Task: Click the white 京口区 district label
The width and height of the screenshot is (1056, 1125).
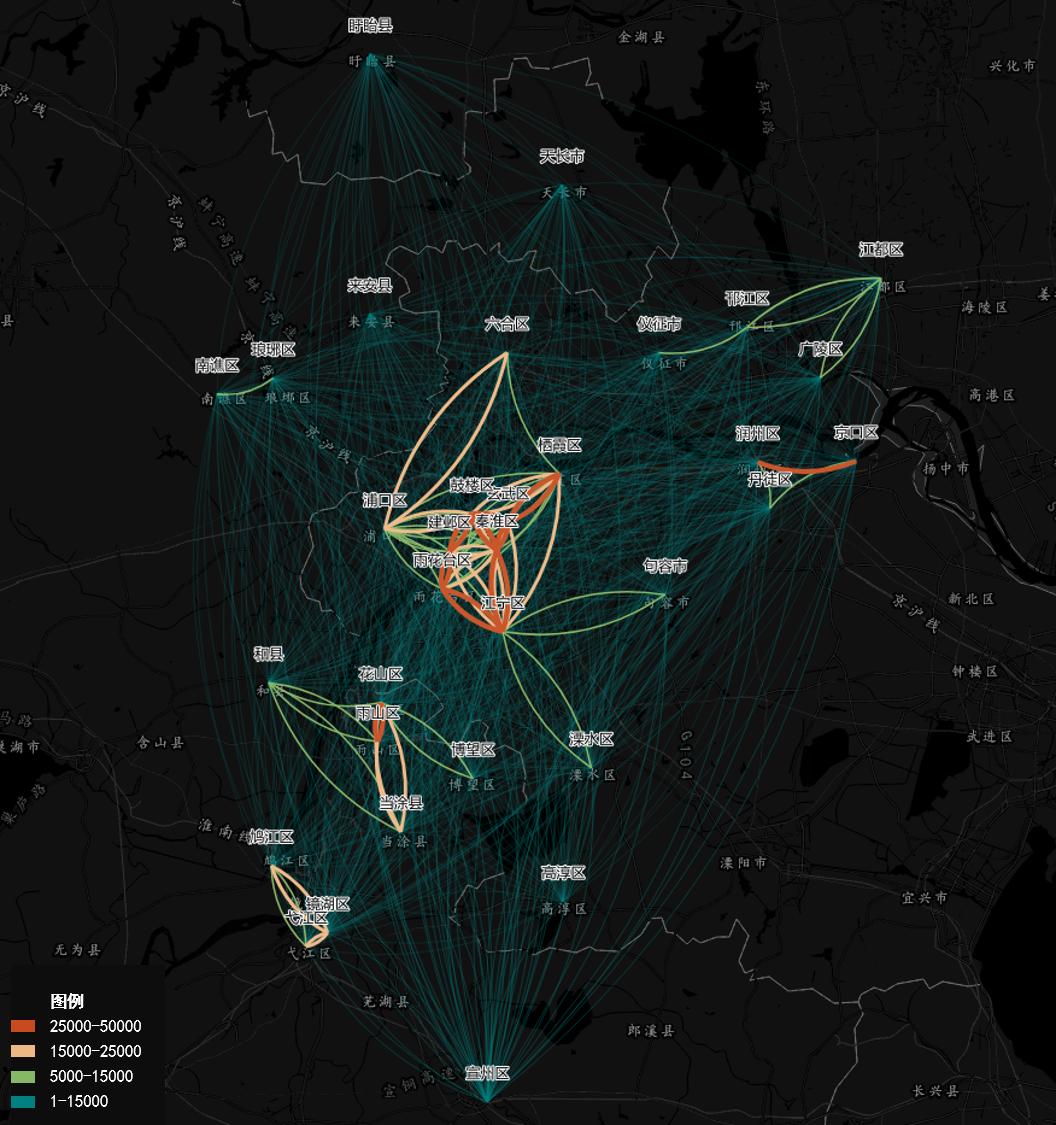Action: click(x=856, y=432)
